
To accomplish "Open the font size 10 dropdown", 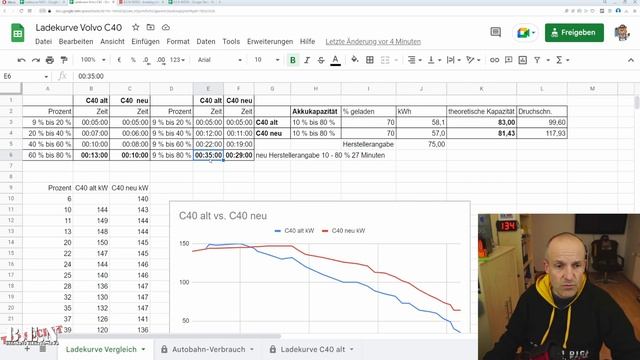I will [x=267, y=60].
